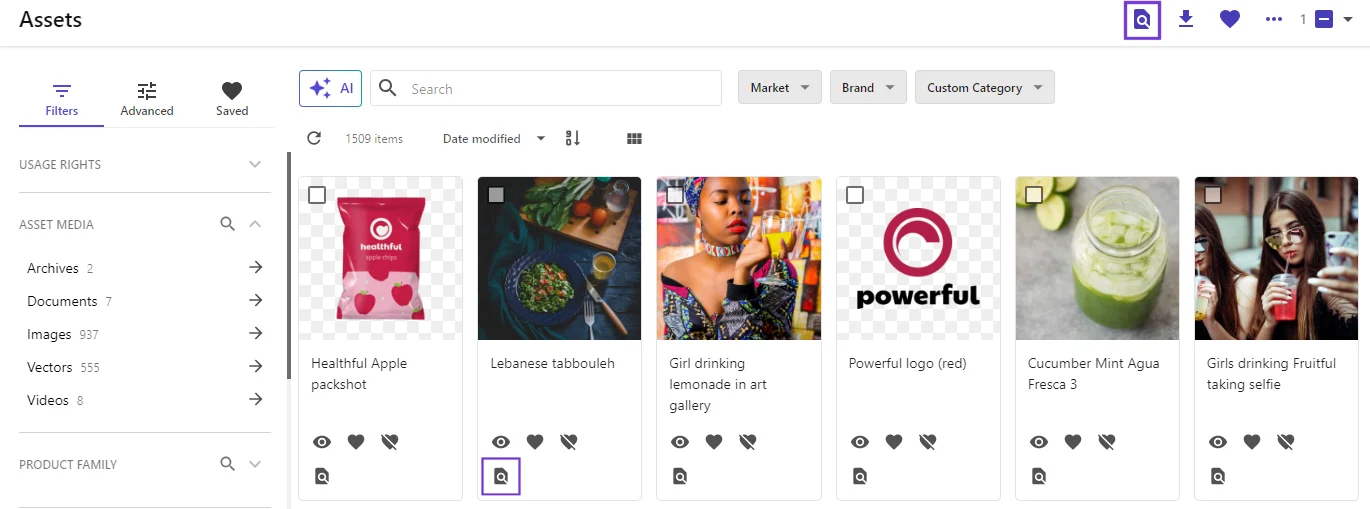Switch to grid view layout
1370x509 pixels.
(634, 138)
